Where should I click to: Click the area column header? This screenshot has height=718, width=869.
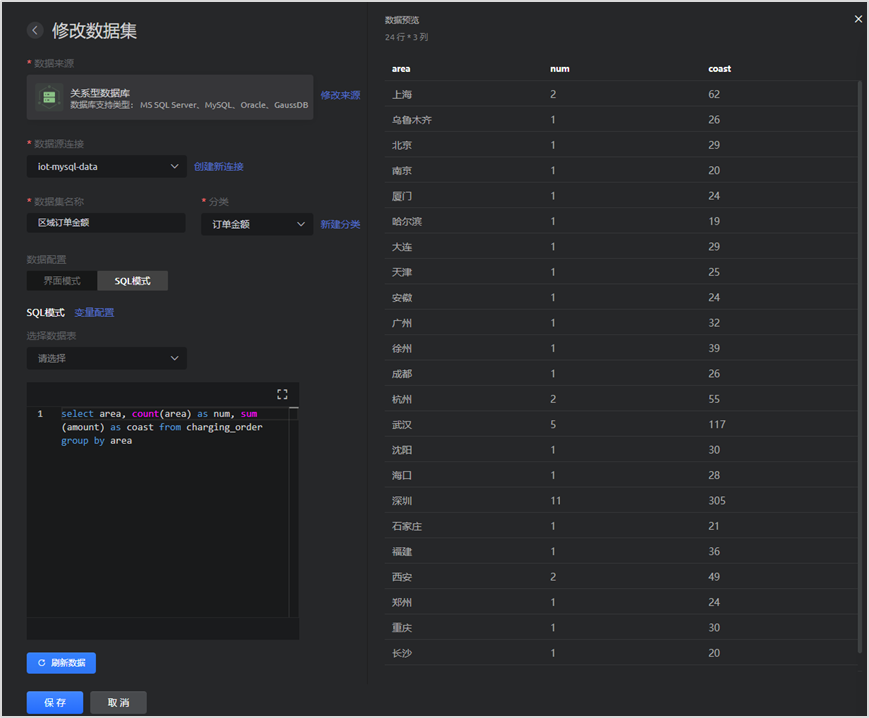point(401,69)
